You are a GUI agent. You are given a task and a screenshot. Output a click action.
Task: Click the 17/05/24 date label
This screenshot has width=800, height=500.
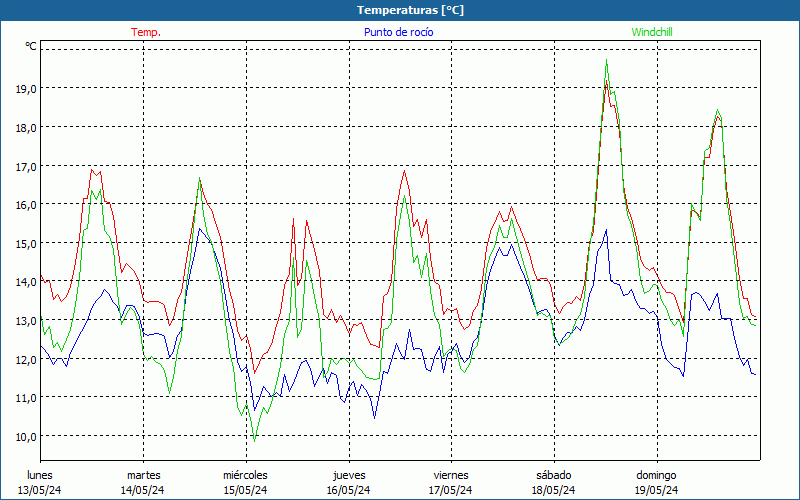coord(451,490)
